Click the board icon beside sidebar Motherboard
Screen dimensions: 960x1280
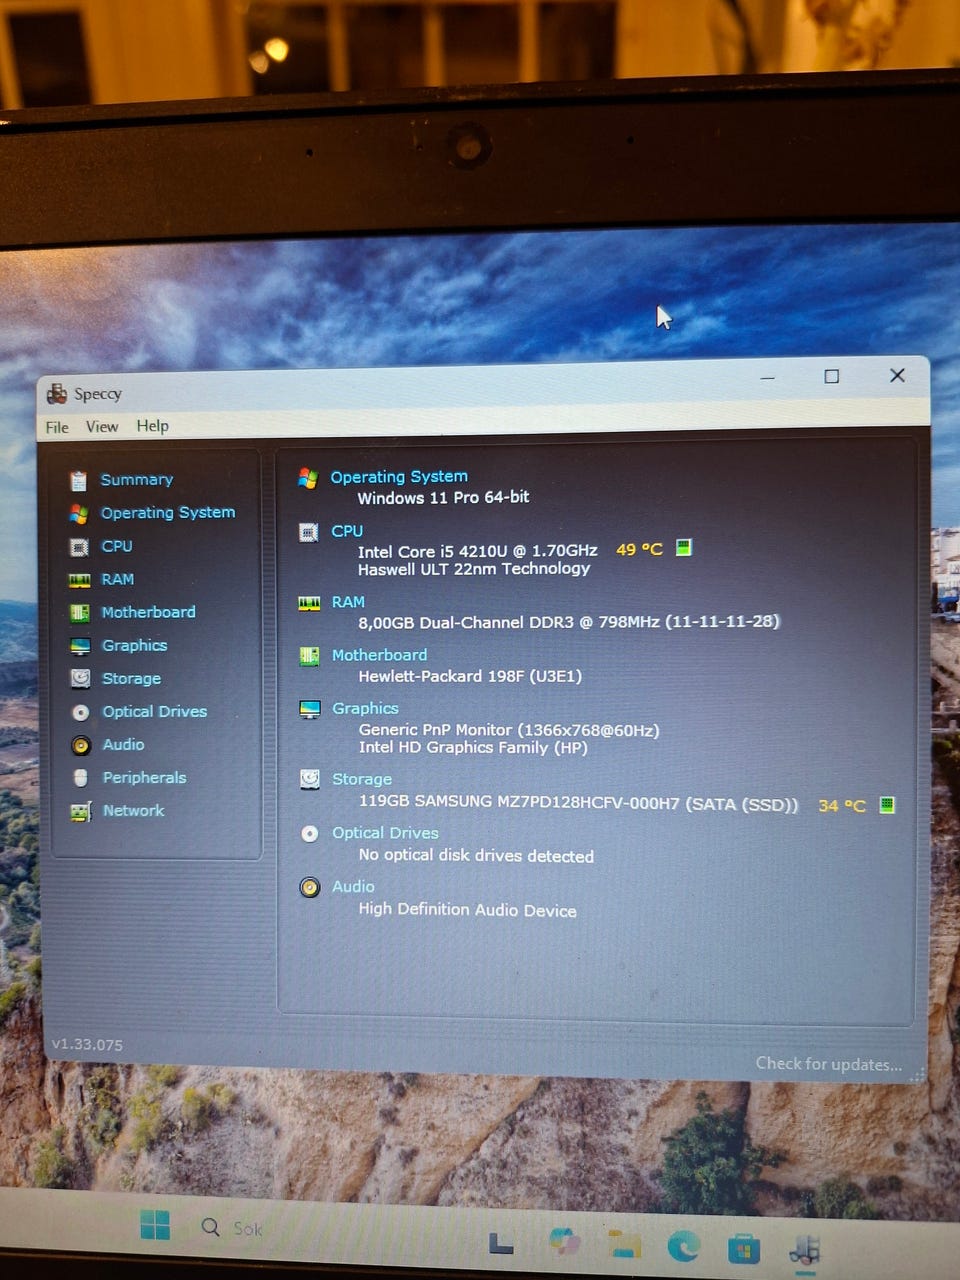80,613
